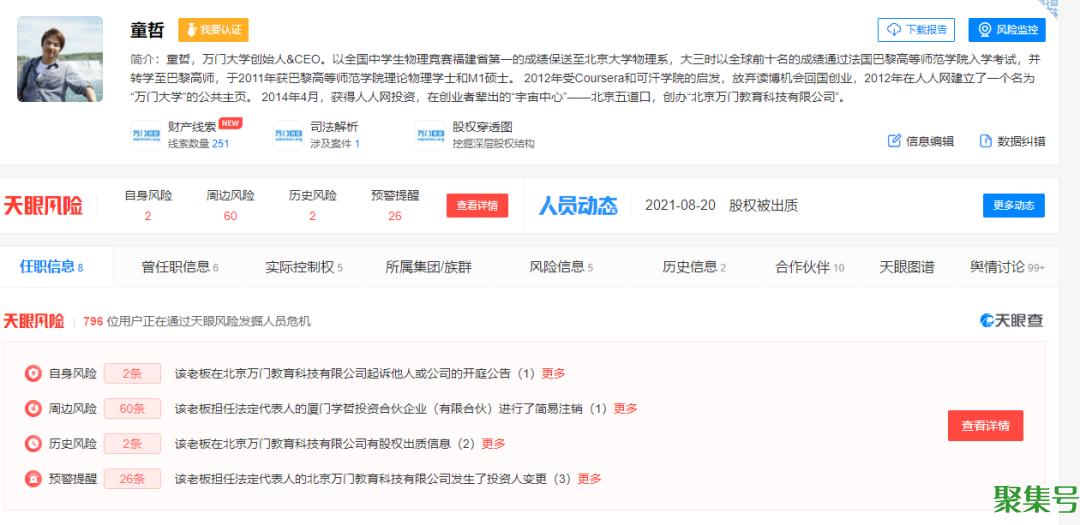Click the orange 我要认证 badge
The width and height of the screenshot is (1080, 525).
[x=213, y=30]
